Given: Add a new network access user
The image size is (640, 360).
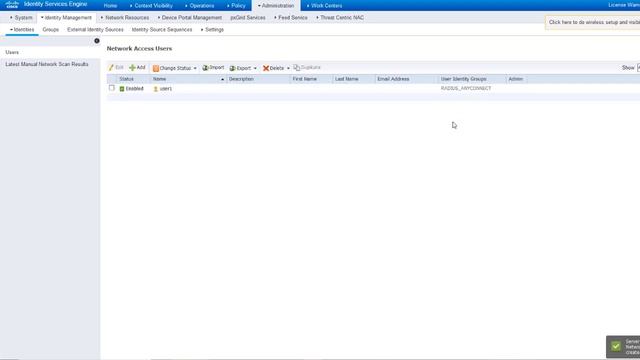Looking at the screenshot, I should tap(137, 67).
